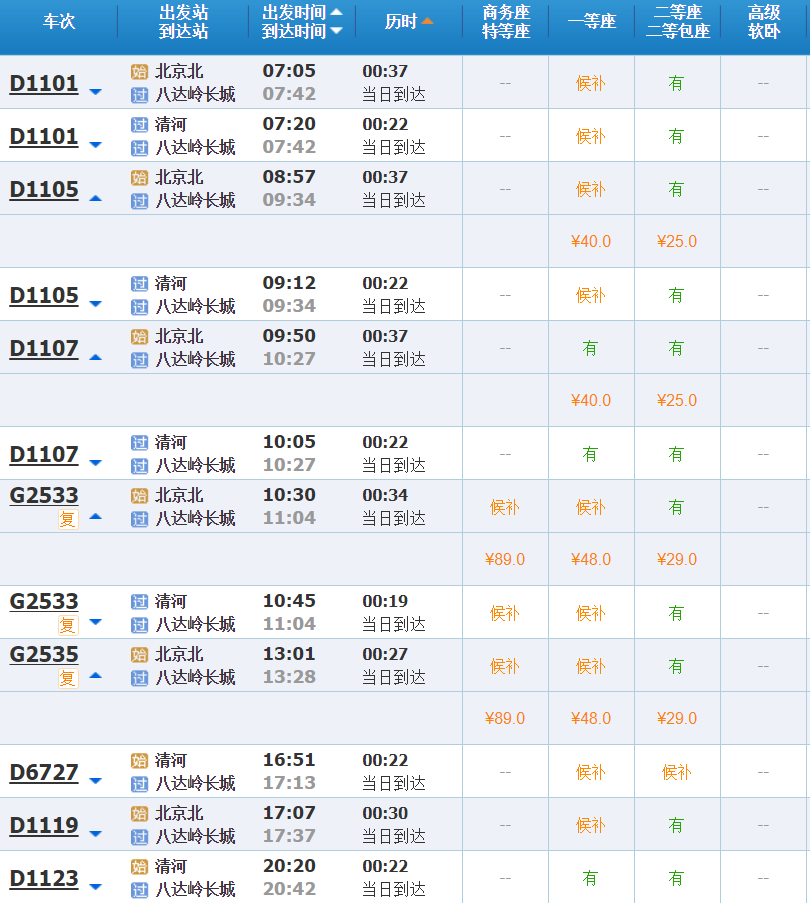Click the 复 icon under G2533 departing 10:45
Viewport: 810px width, 904px height.
click(x=67, y=625)
